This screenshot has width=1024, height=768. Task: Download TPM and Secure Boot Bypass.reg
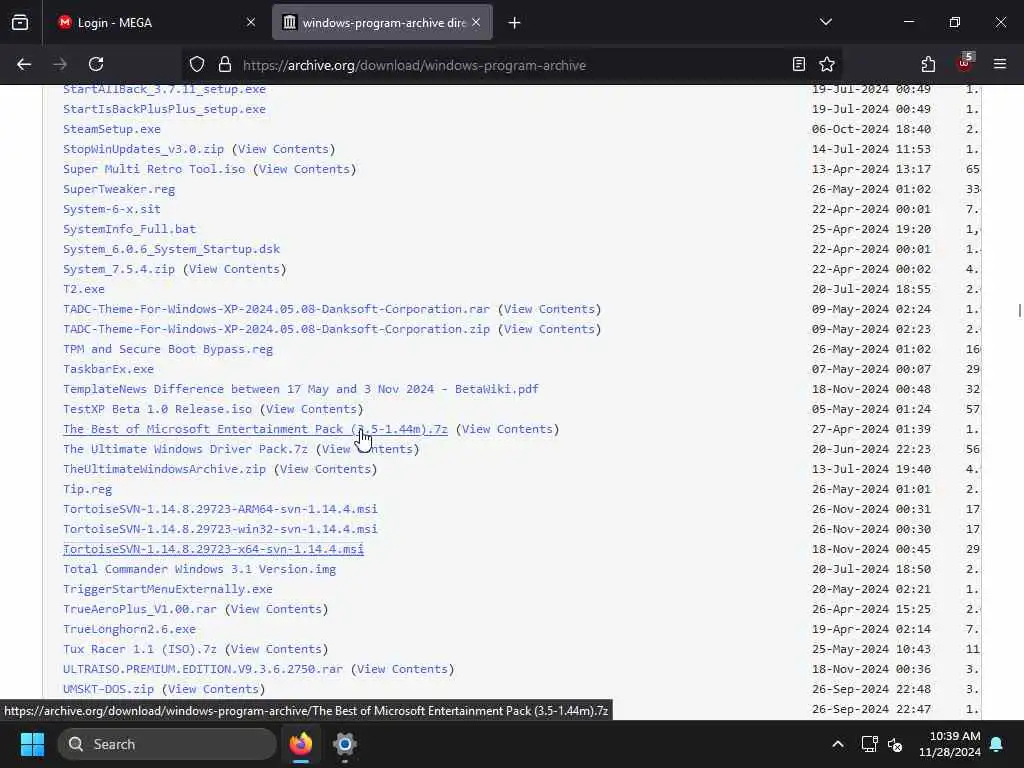pyautogui.click(x=168, y=349)
